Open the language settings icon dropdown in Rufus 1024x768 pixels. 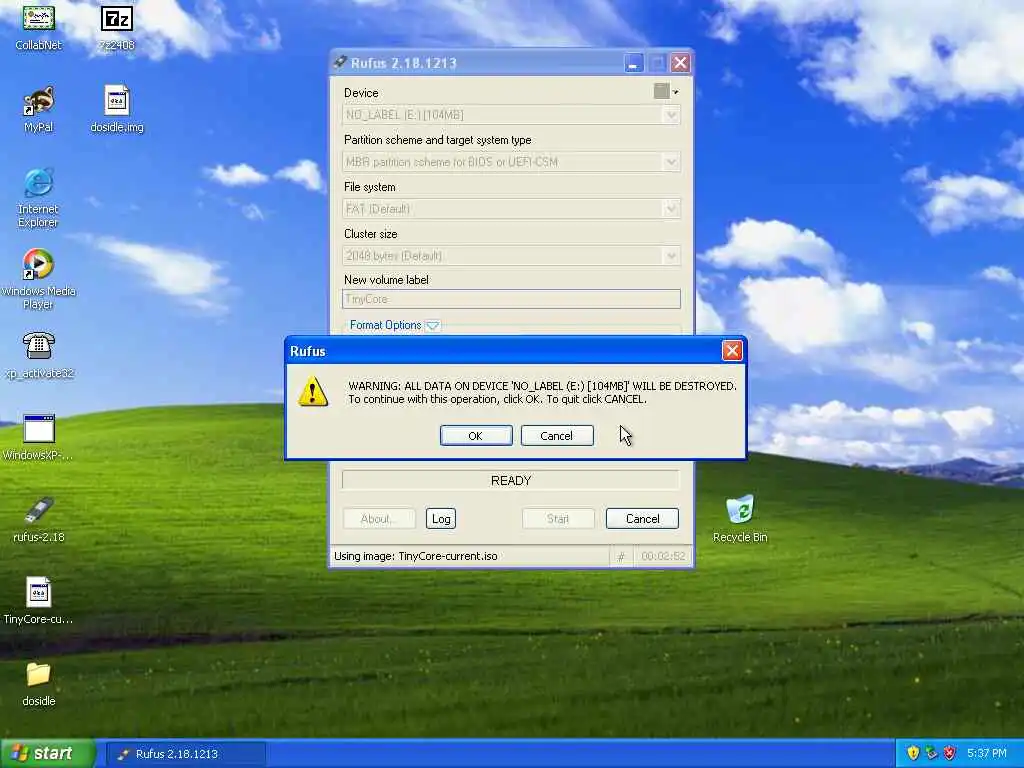(666, 91)
